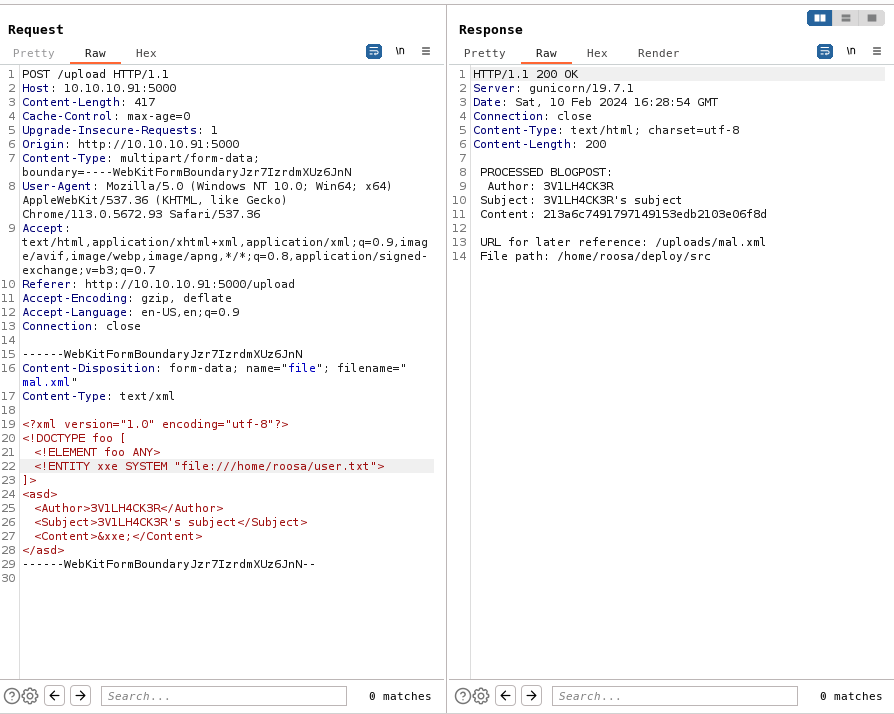Click the Content &xxe; entity line
The height and width of the screenshot is (714, 894).
118,536
